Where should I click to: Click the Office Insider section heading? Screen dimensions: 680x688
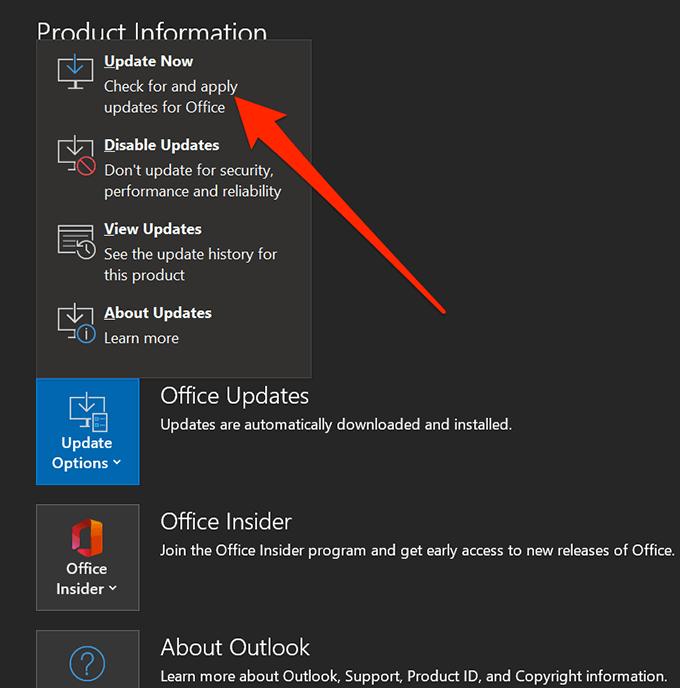(x=226, y=522)
